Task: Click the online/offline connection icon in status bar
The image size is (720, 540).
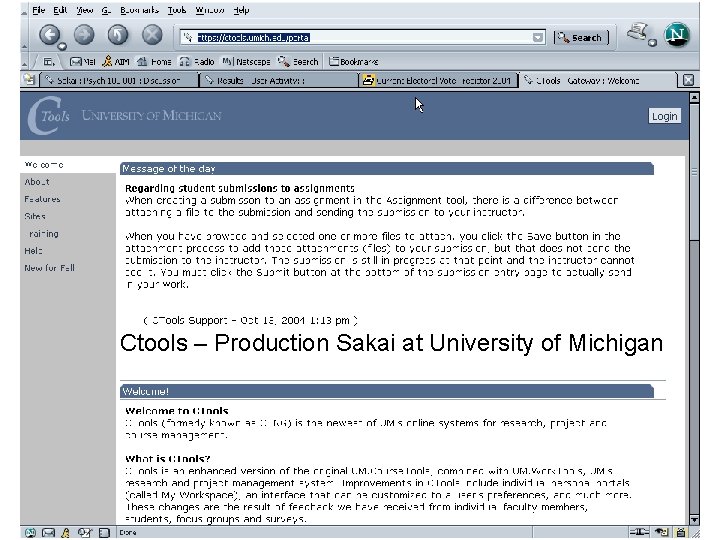Action: [639, 532]
